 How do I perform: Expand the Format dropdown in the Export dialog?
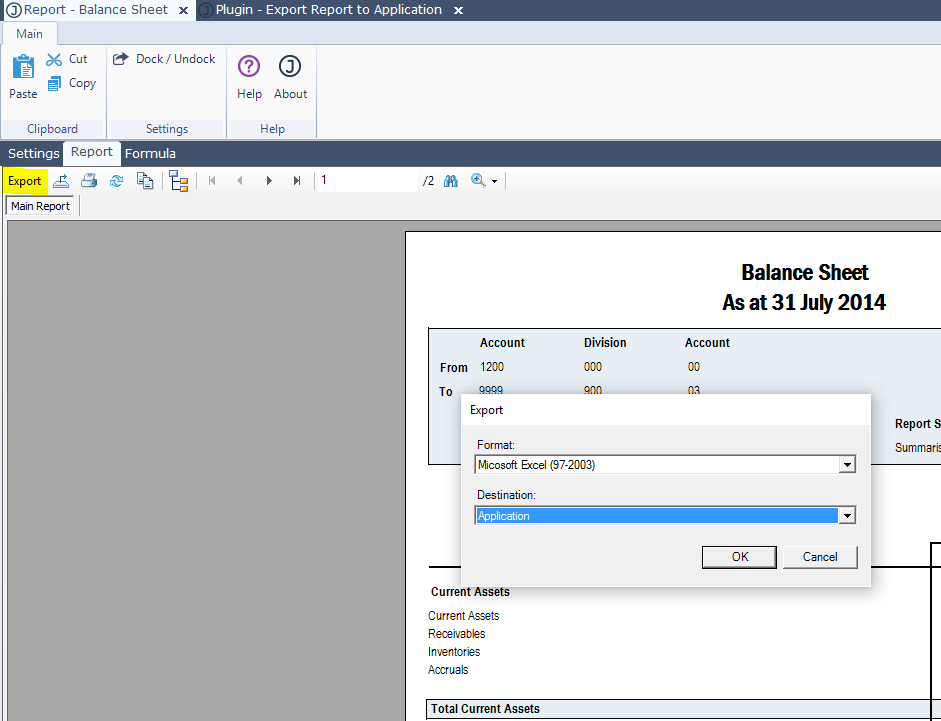(x=847, y=465)
